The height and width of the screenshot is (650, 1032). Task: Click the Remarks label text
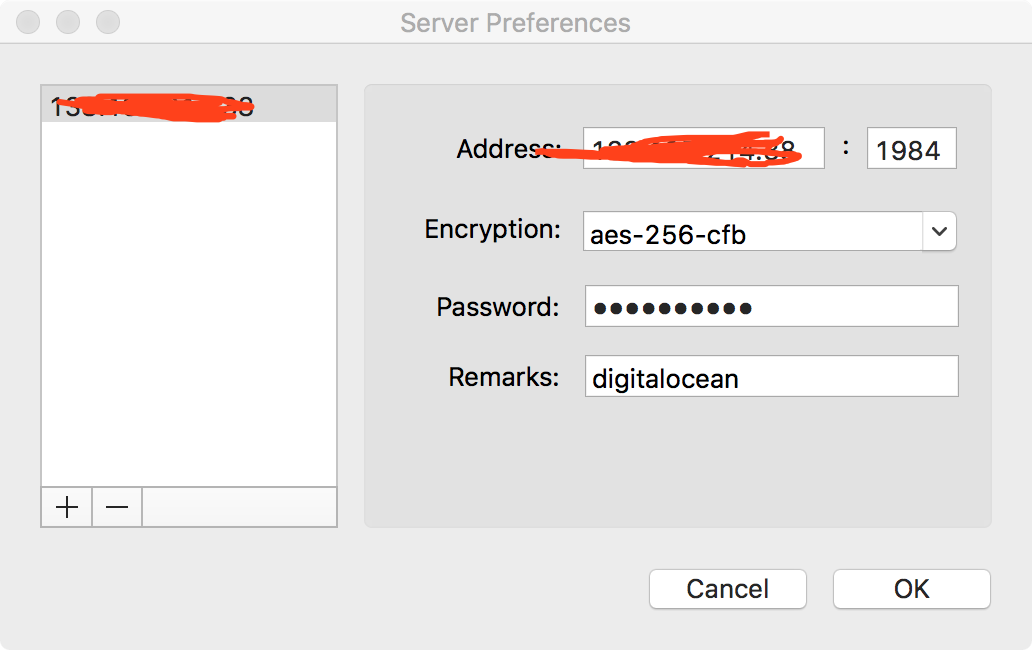503,377
